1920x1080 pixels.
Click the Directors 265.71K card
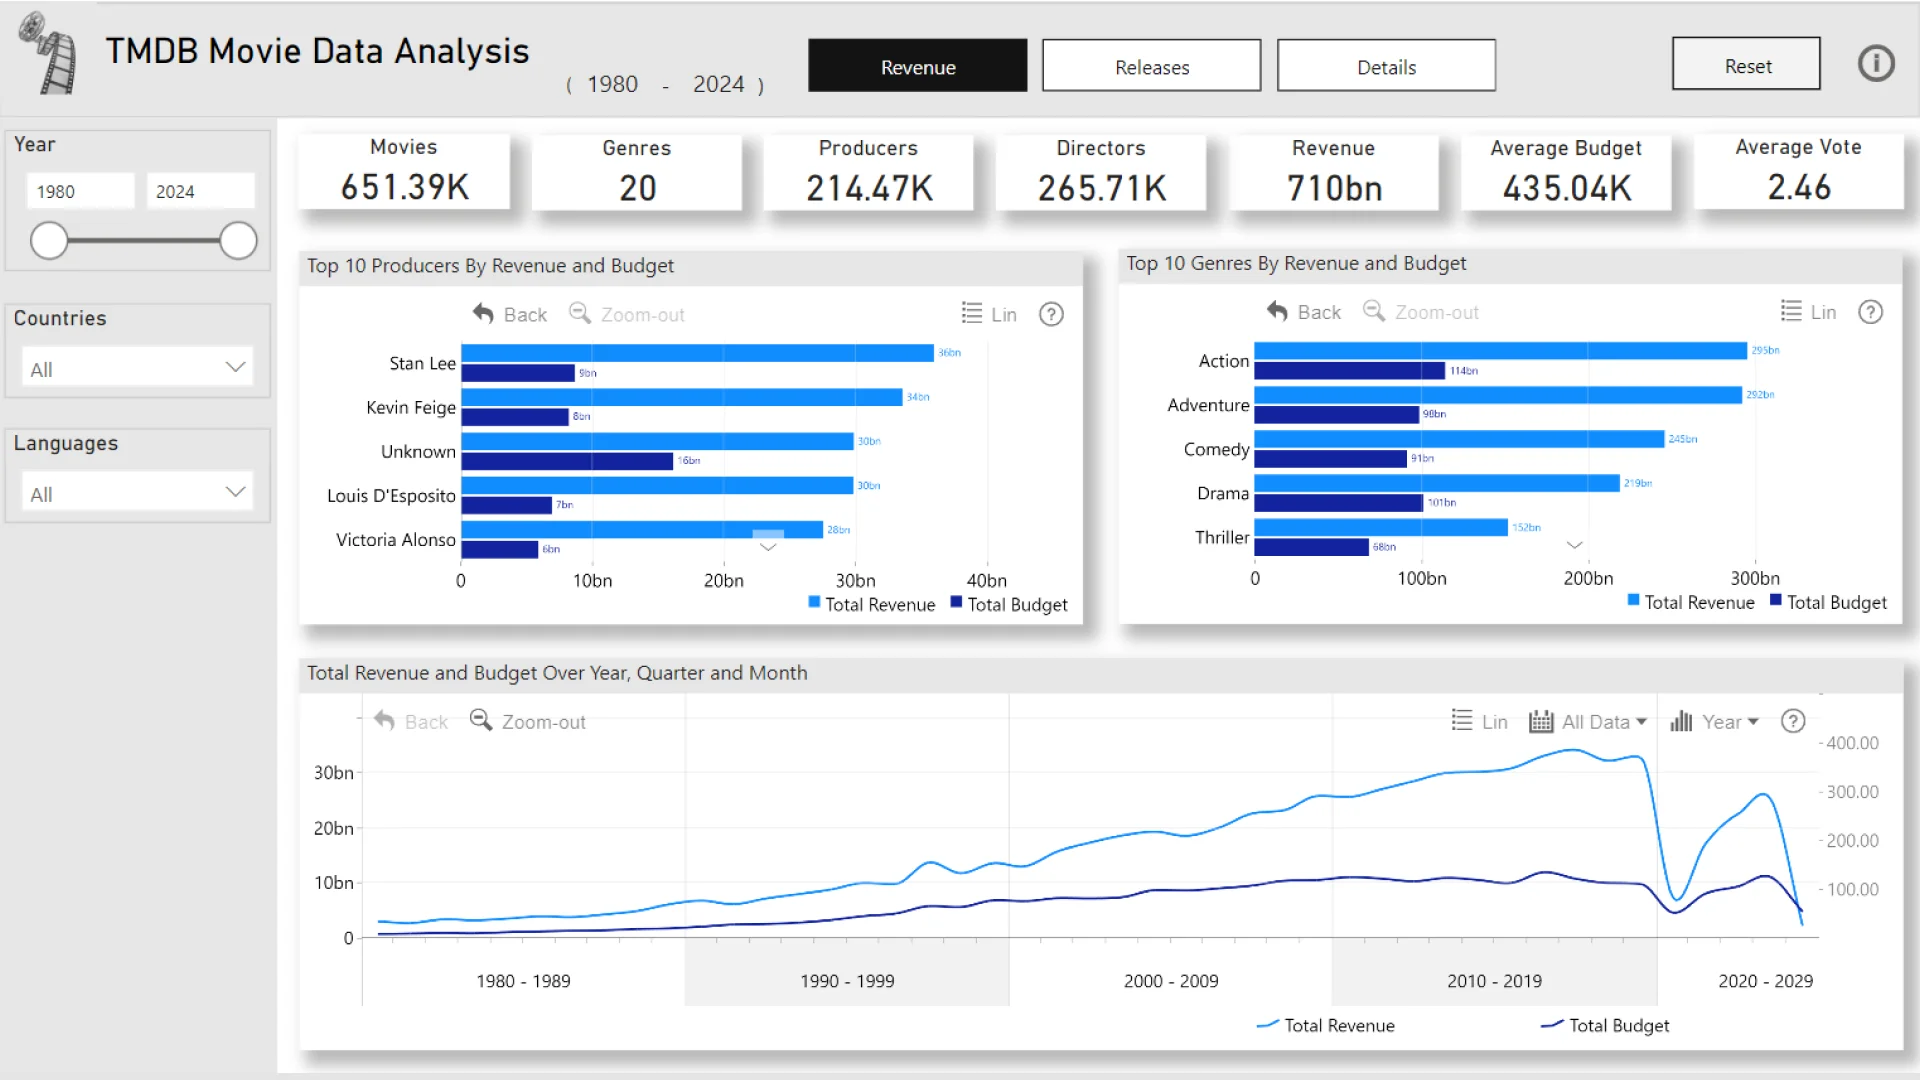(x=1101, y=171)
